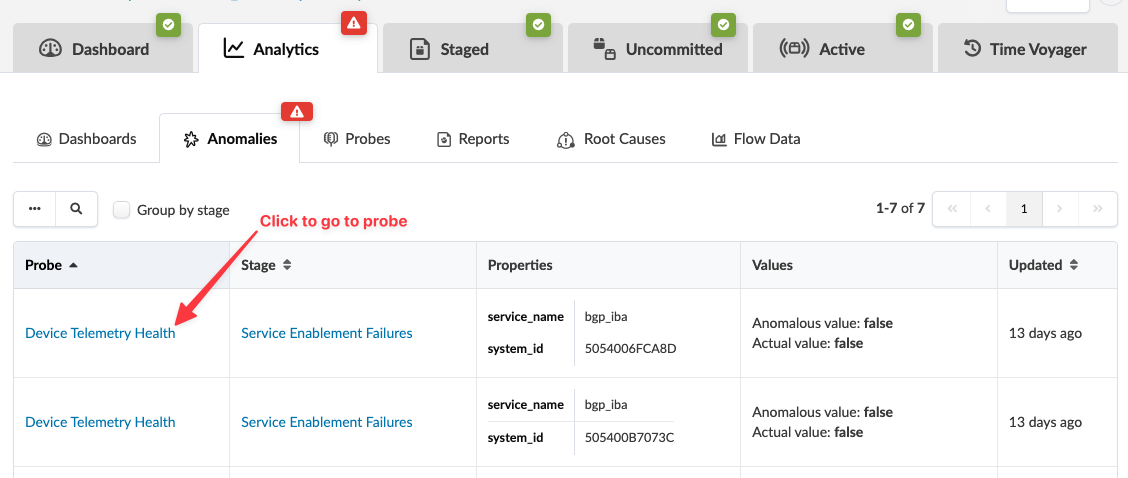Sort by the Stage column header
This screenshot has height=478, width=1128.
click(265, 265)
